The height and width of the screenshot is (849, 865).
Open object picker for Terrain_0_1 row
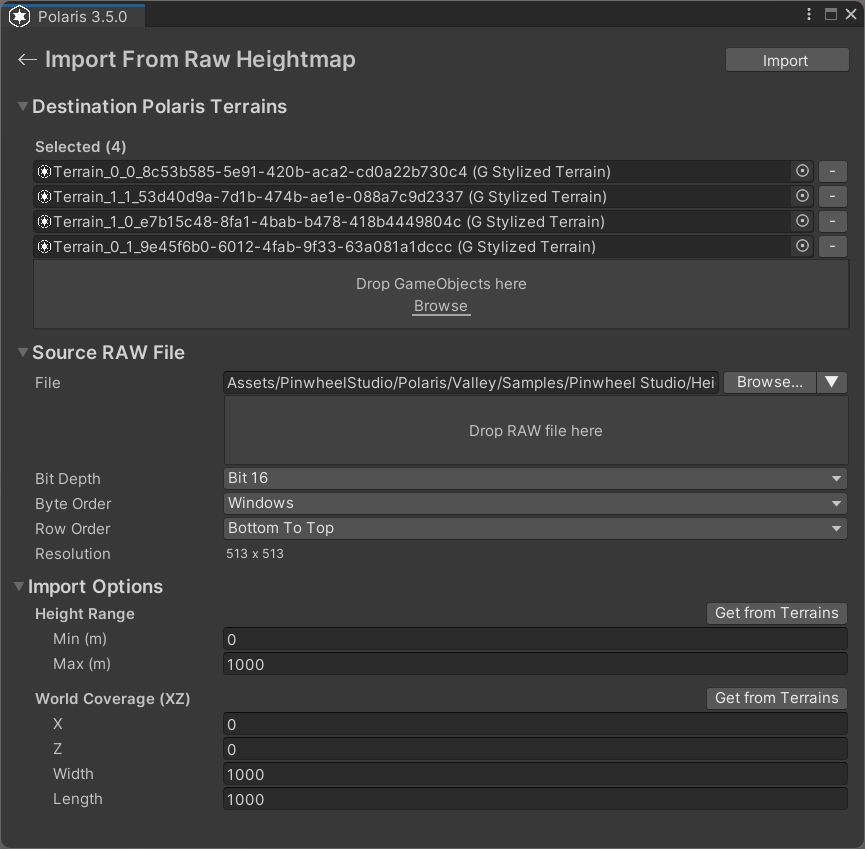pos(802,246)
